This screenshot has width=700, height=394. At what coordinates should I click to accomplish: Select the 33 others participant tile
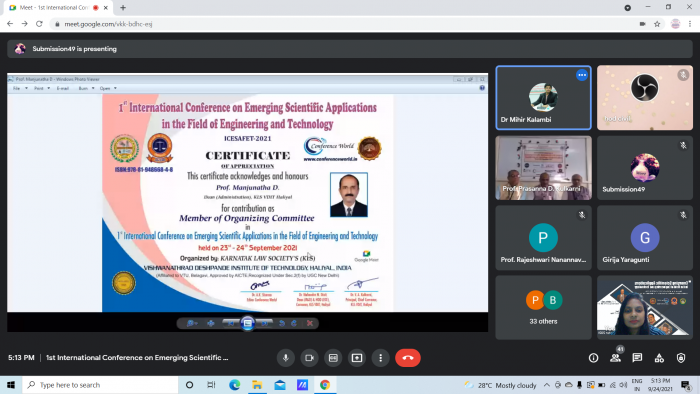[543, 307]
